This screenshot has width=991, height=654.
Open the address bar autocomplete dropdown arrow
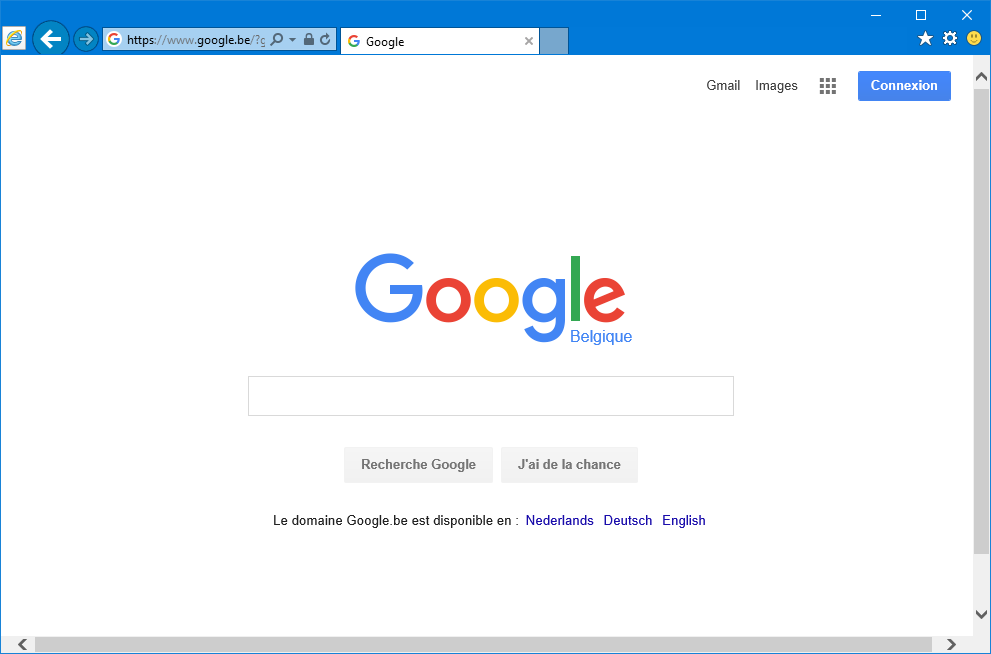point(293,39)
